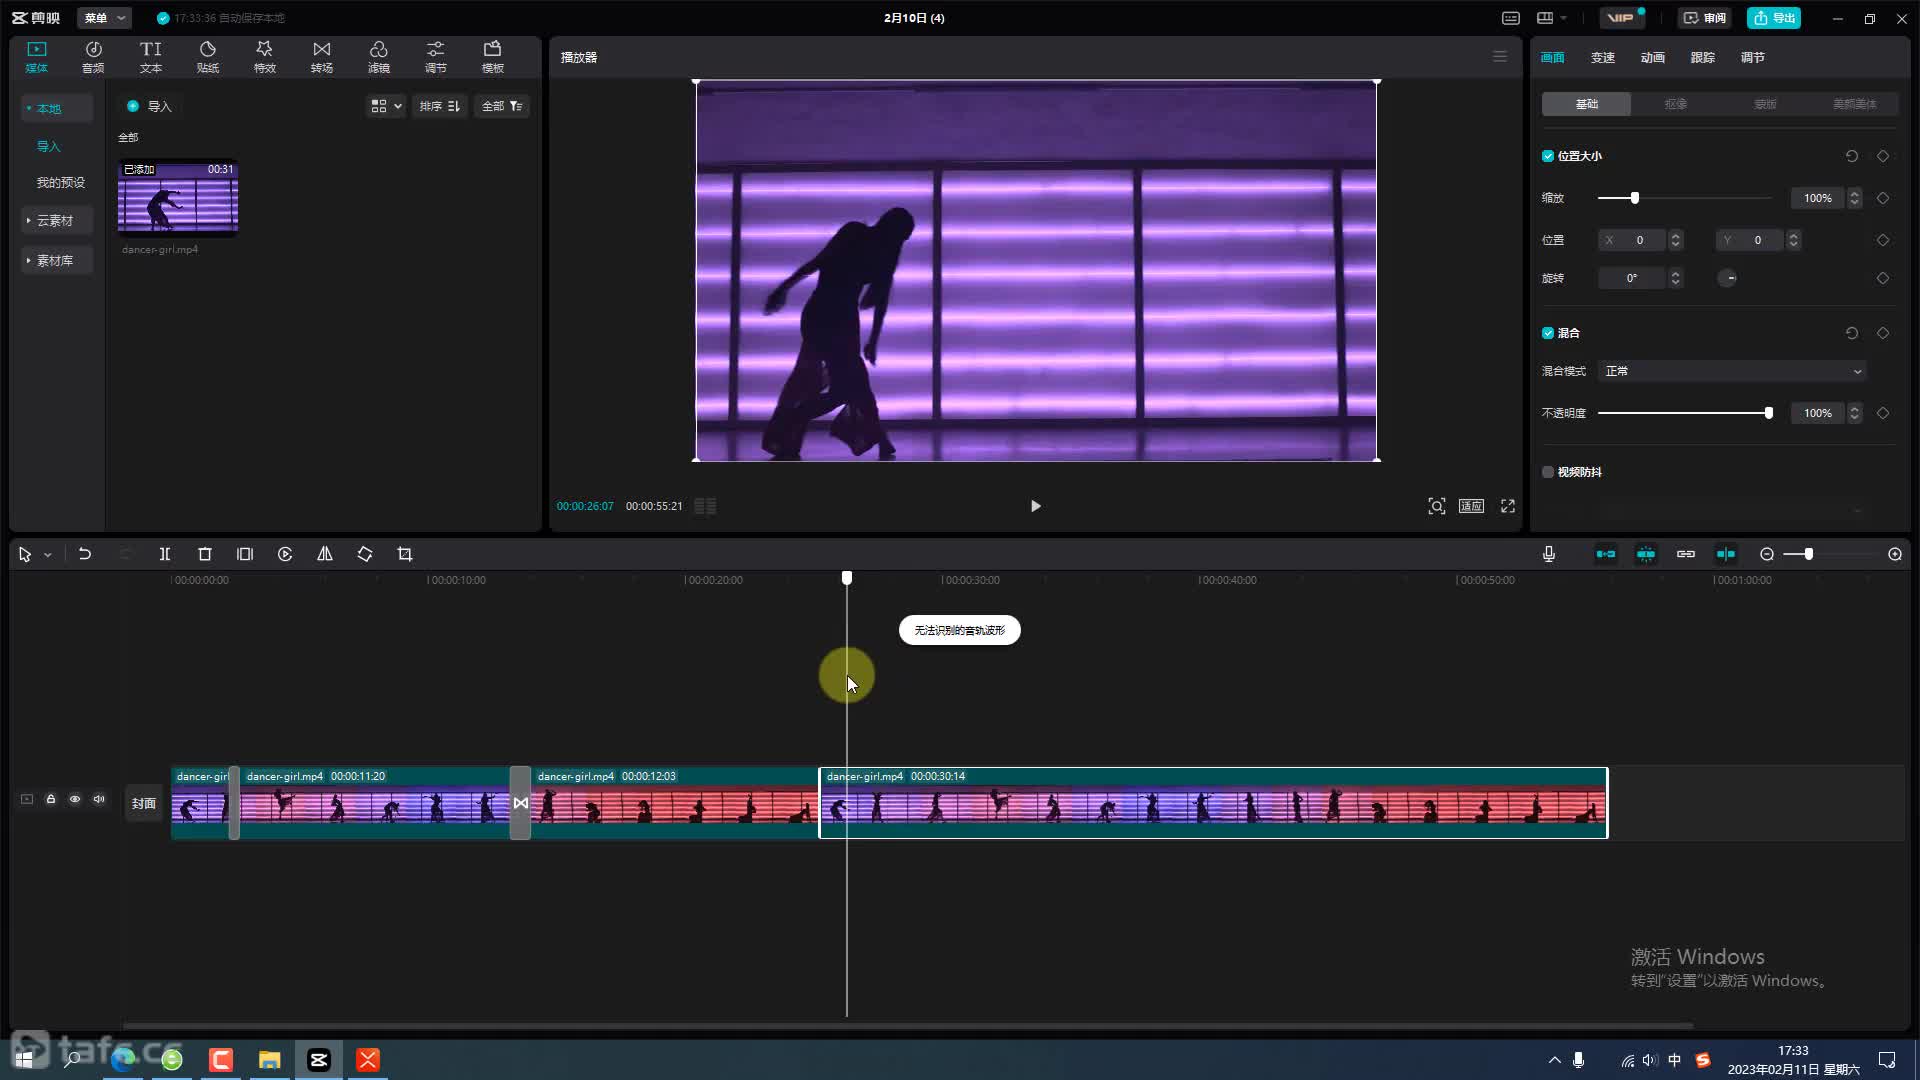Switch to the 调节 tab in right panel
Screen dimensions: 1920x1080
[x=1753, y=57]
